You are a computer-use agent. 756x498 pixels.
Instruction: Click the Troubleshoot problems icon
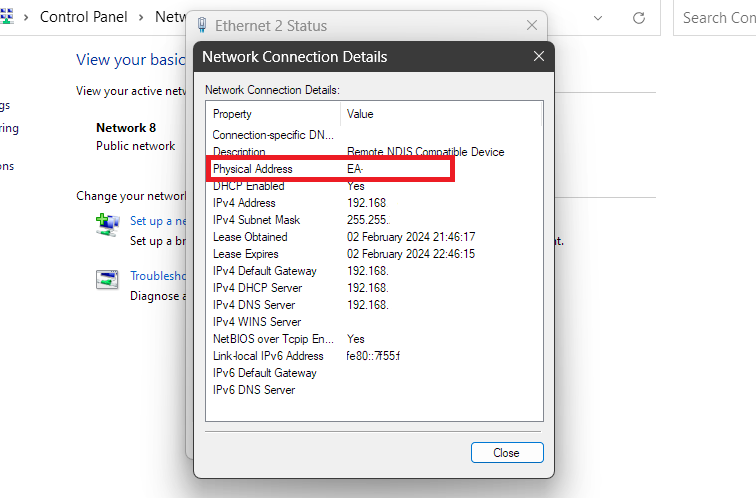click(107, 281)
